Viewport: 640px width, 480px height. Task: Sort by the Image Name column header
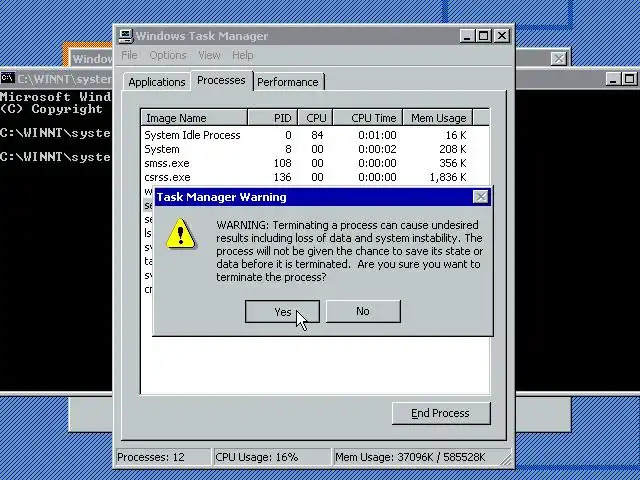[x=194, y=118]
